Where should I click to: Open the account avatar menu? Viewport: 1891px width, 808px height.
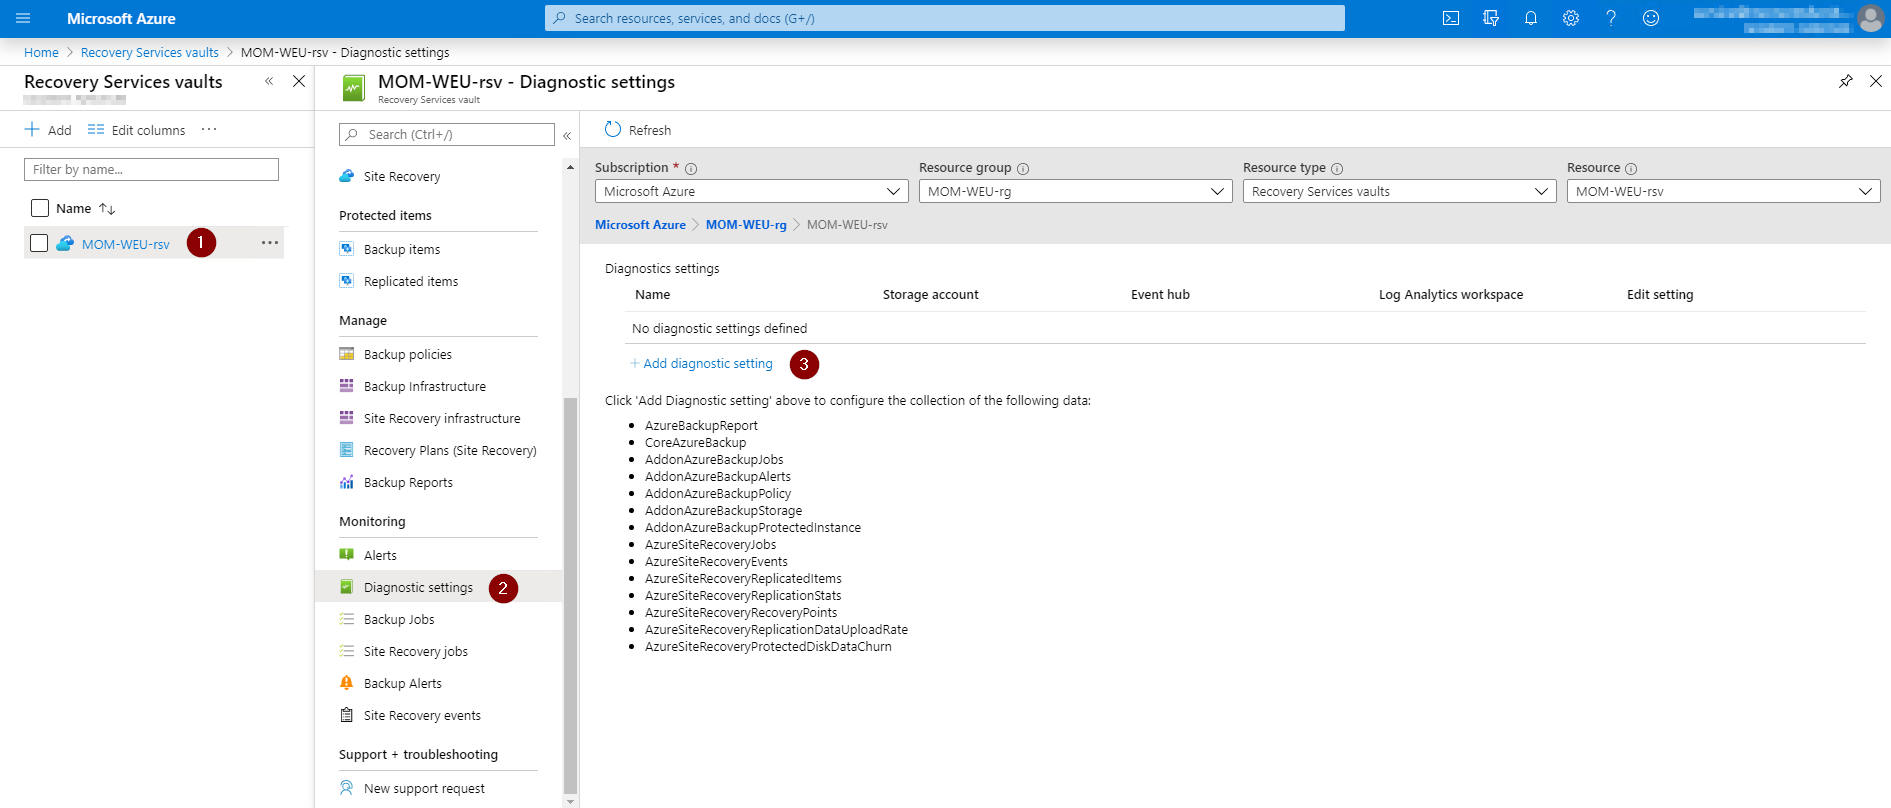(x=1870, y=18)
